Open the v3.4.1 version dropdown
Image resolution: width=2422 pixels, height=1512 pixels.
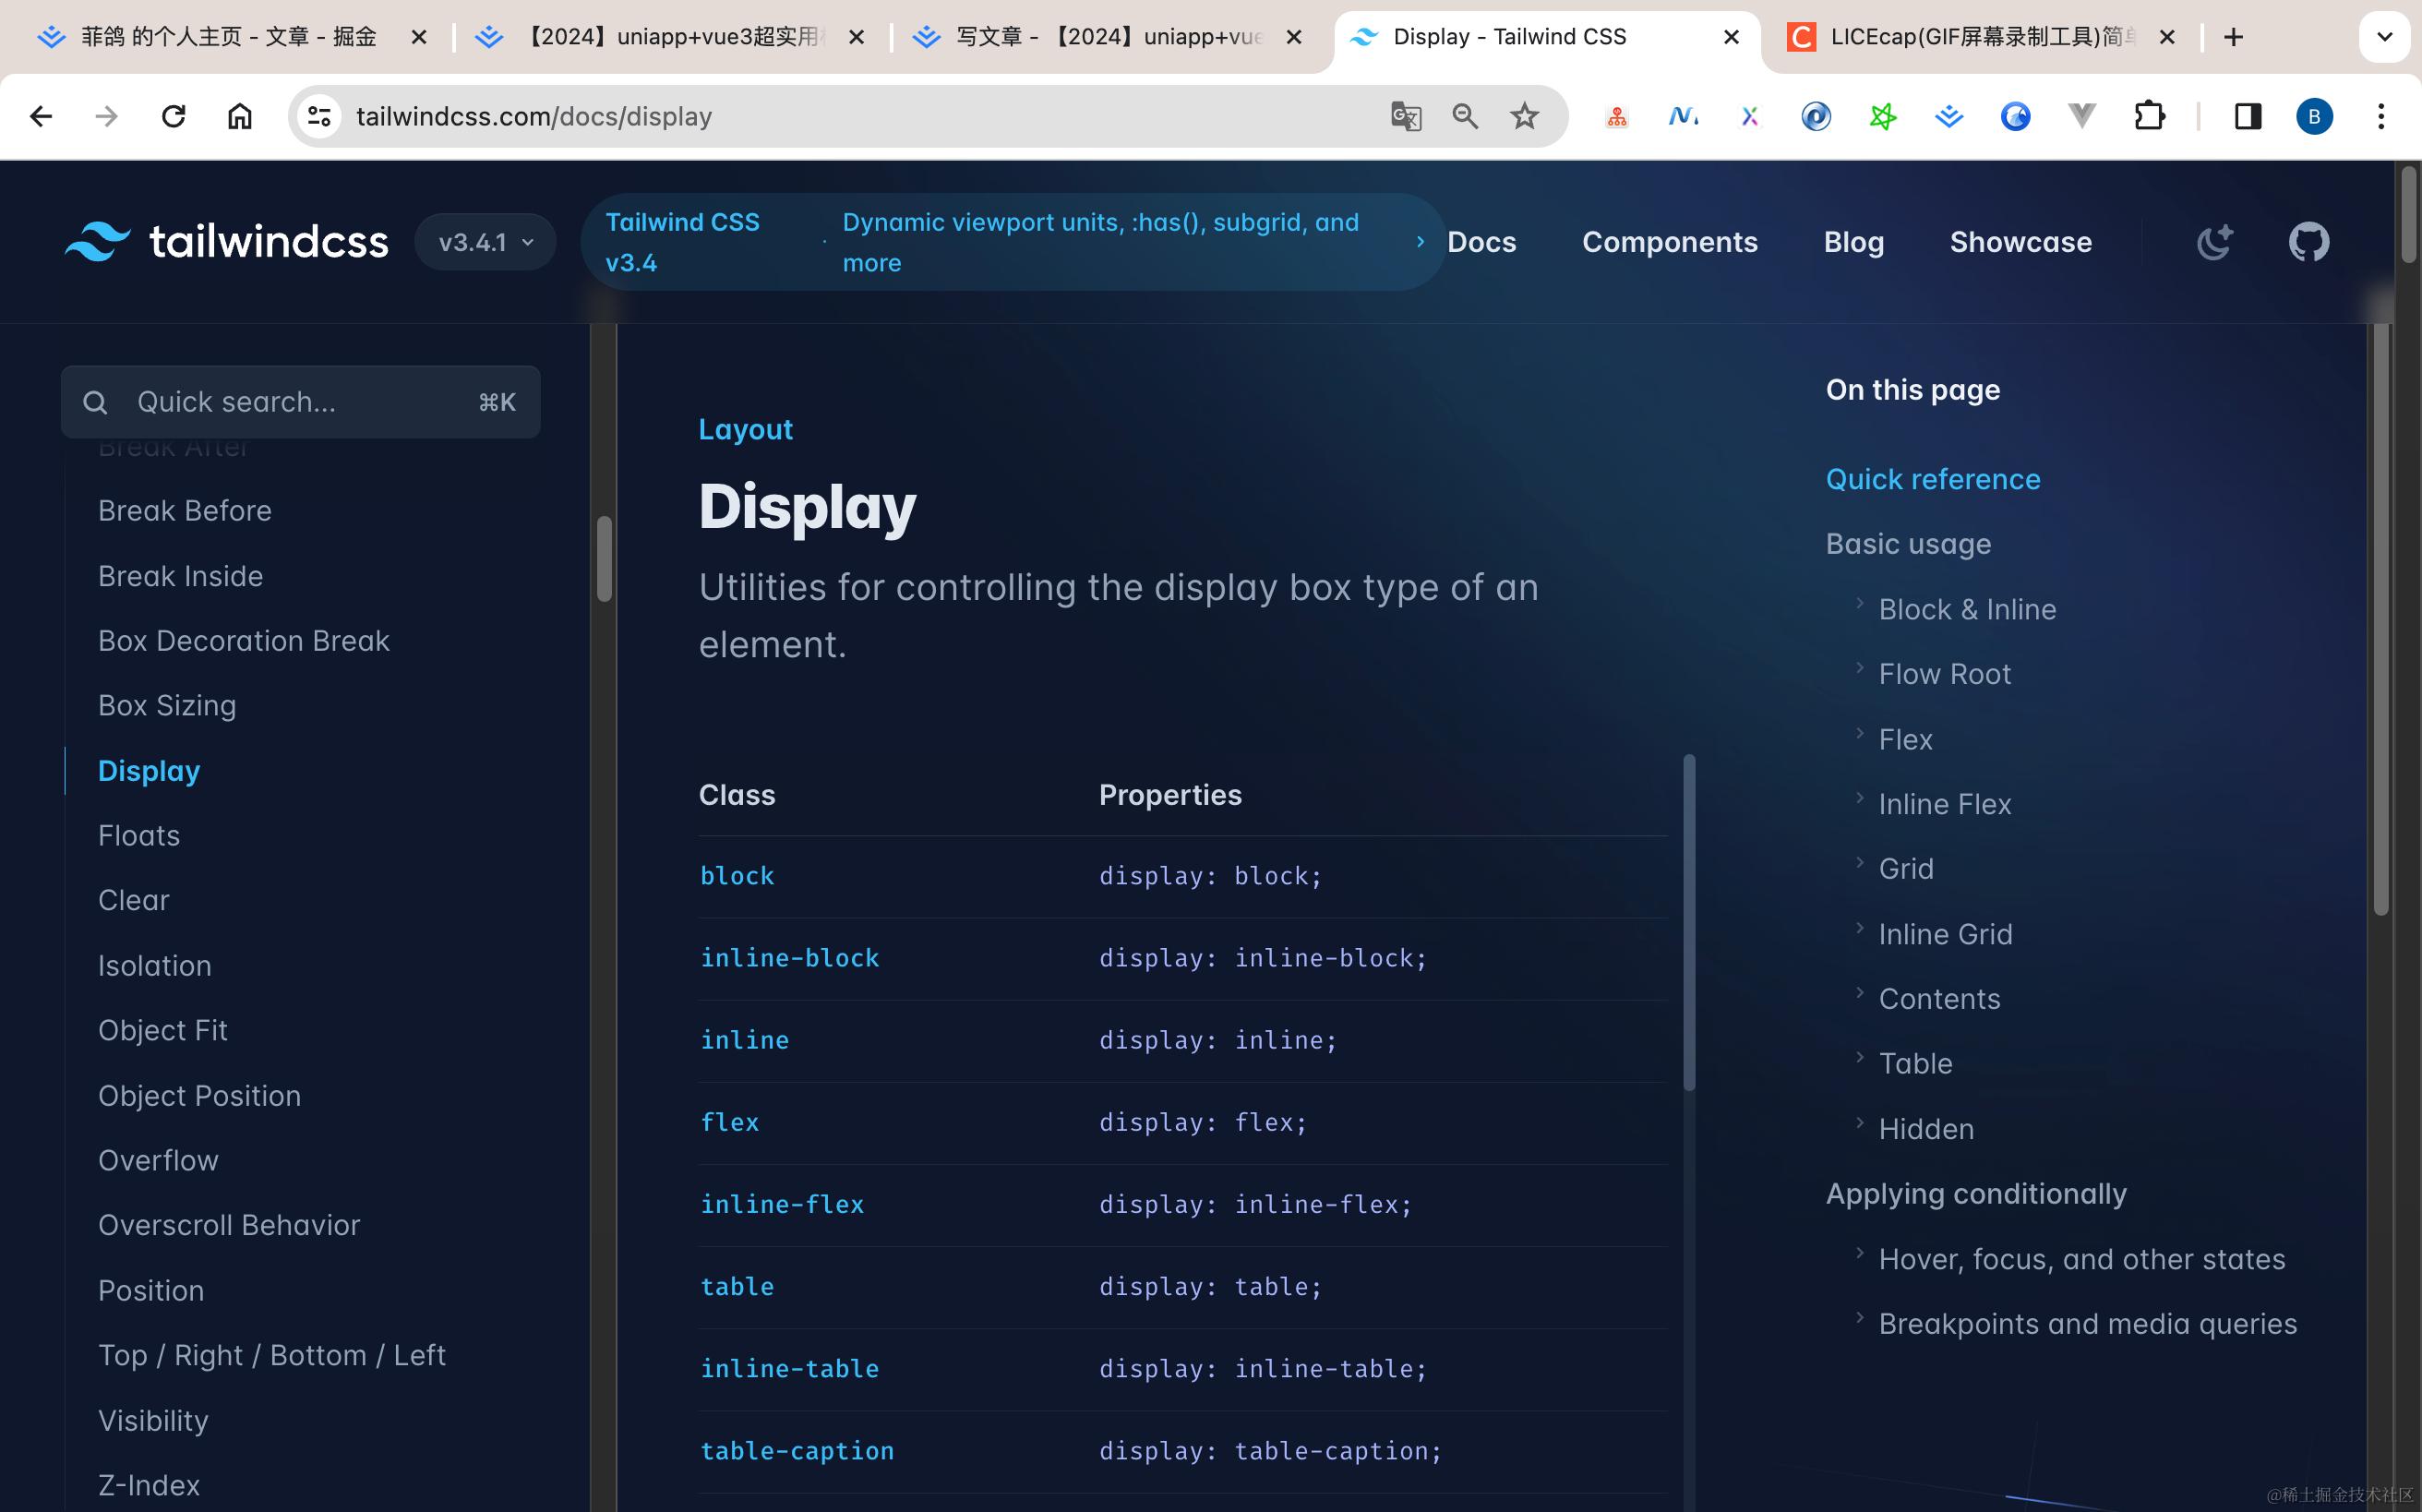click(x=485, y=242)
